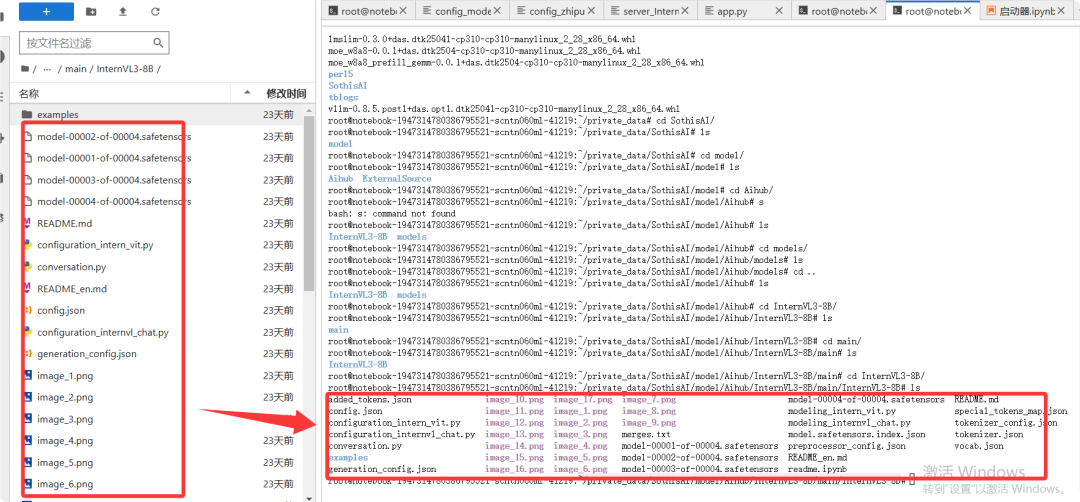Select image_4.png in file list
The image size is (1080, 502).
[x=65, y=441]
